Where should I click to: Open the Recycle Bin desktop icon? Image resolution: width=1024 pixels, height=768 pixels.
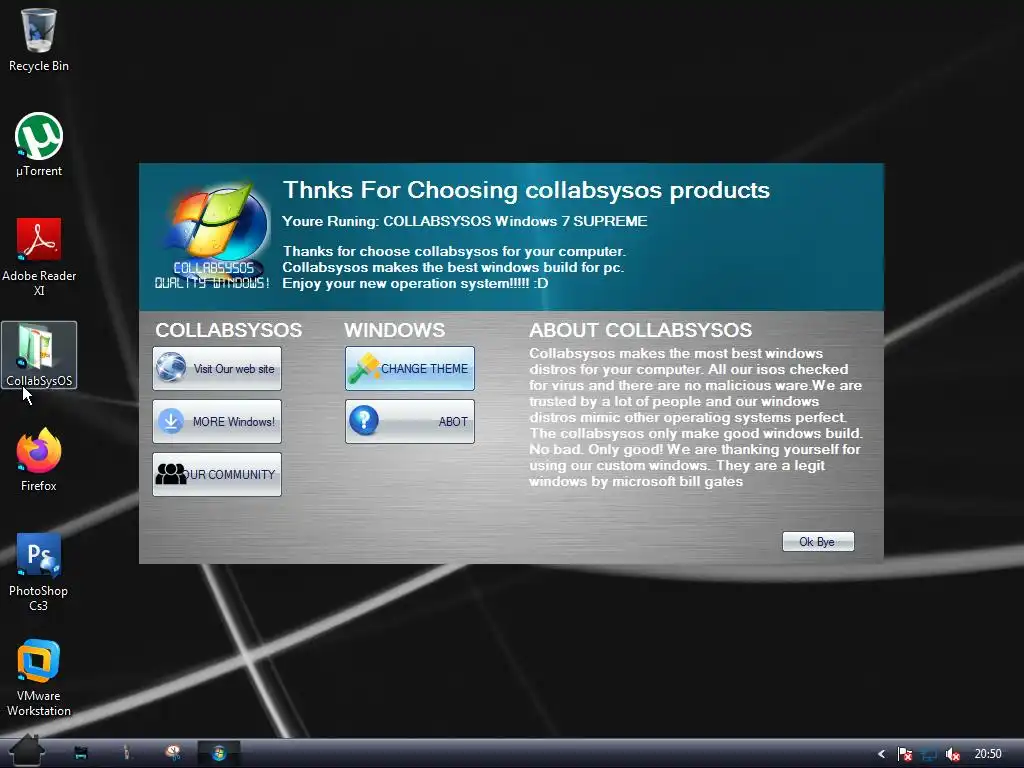(x=39, y=39)
